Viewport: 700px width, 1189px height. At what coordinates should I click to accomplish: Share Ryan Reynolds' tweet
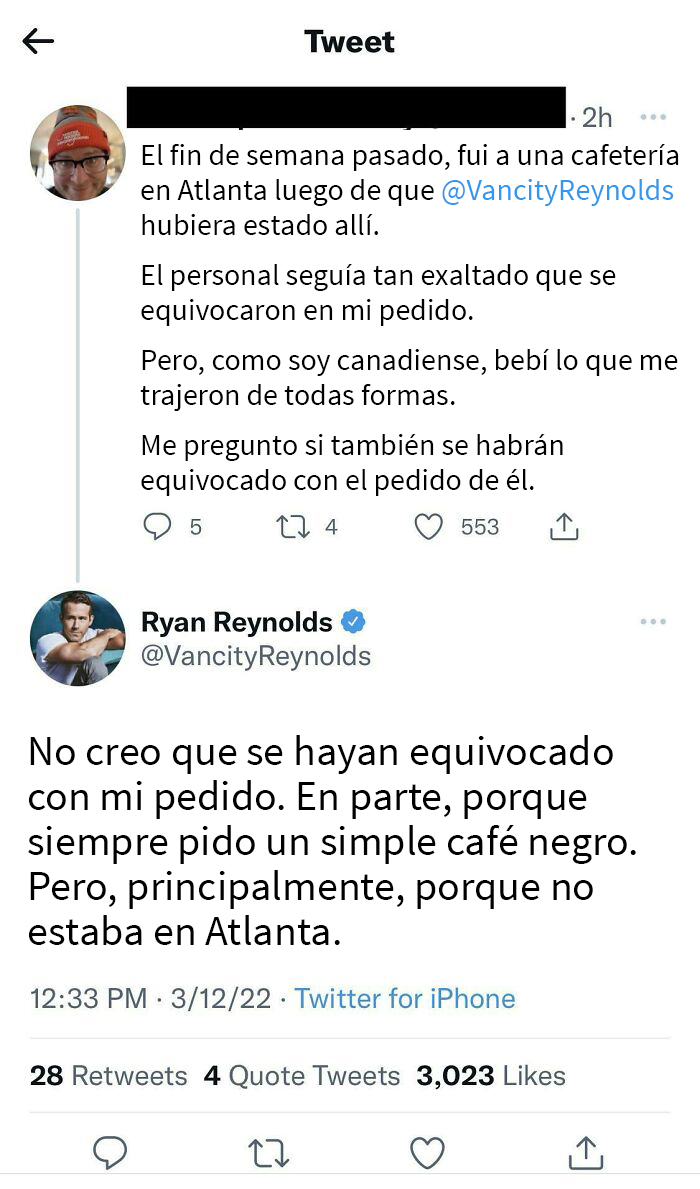coord(587,1153)
